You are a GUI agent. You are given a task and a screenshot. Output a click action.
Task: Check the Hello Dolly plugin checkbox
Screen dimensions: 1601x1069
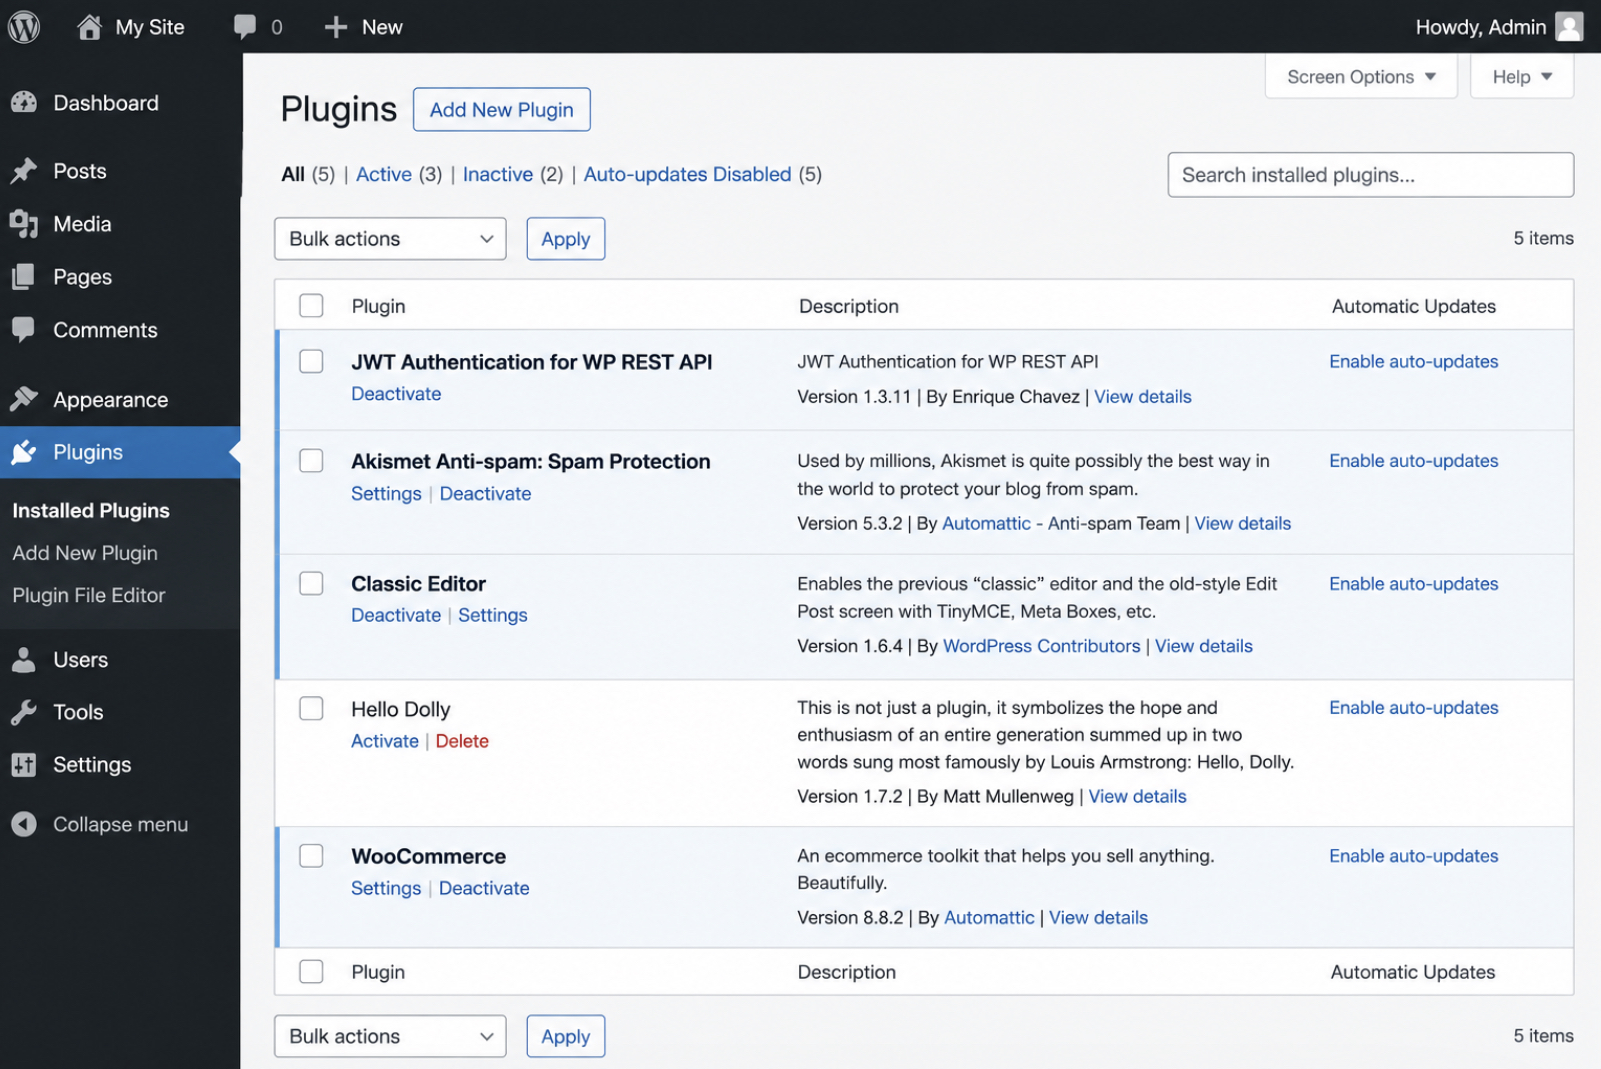[311, 708]
